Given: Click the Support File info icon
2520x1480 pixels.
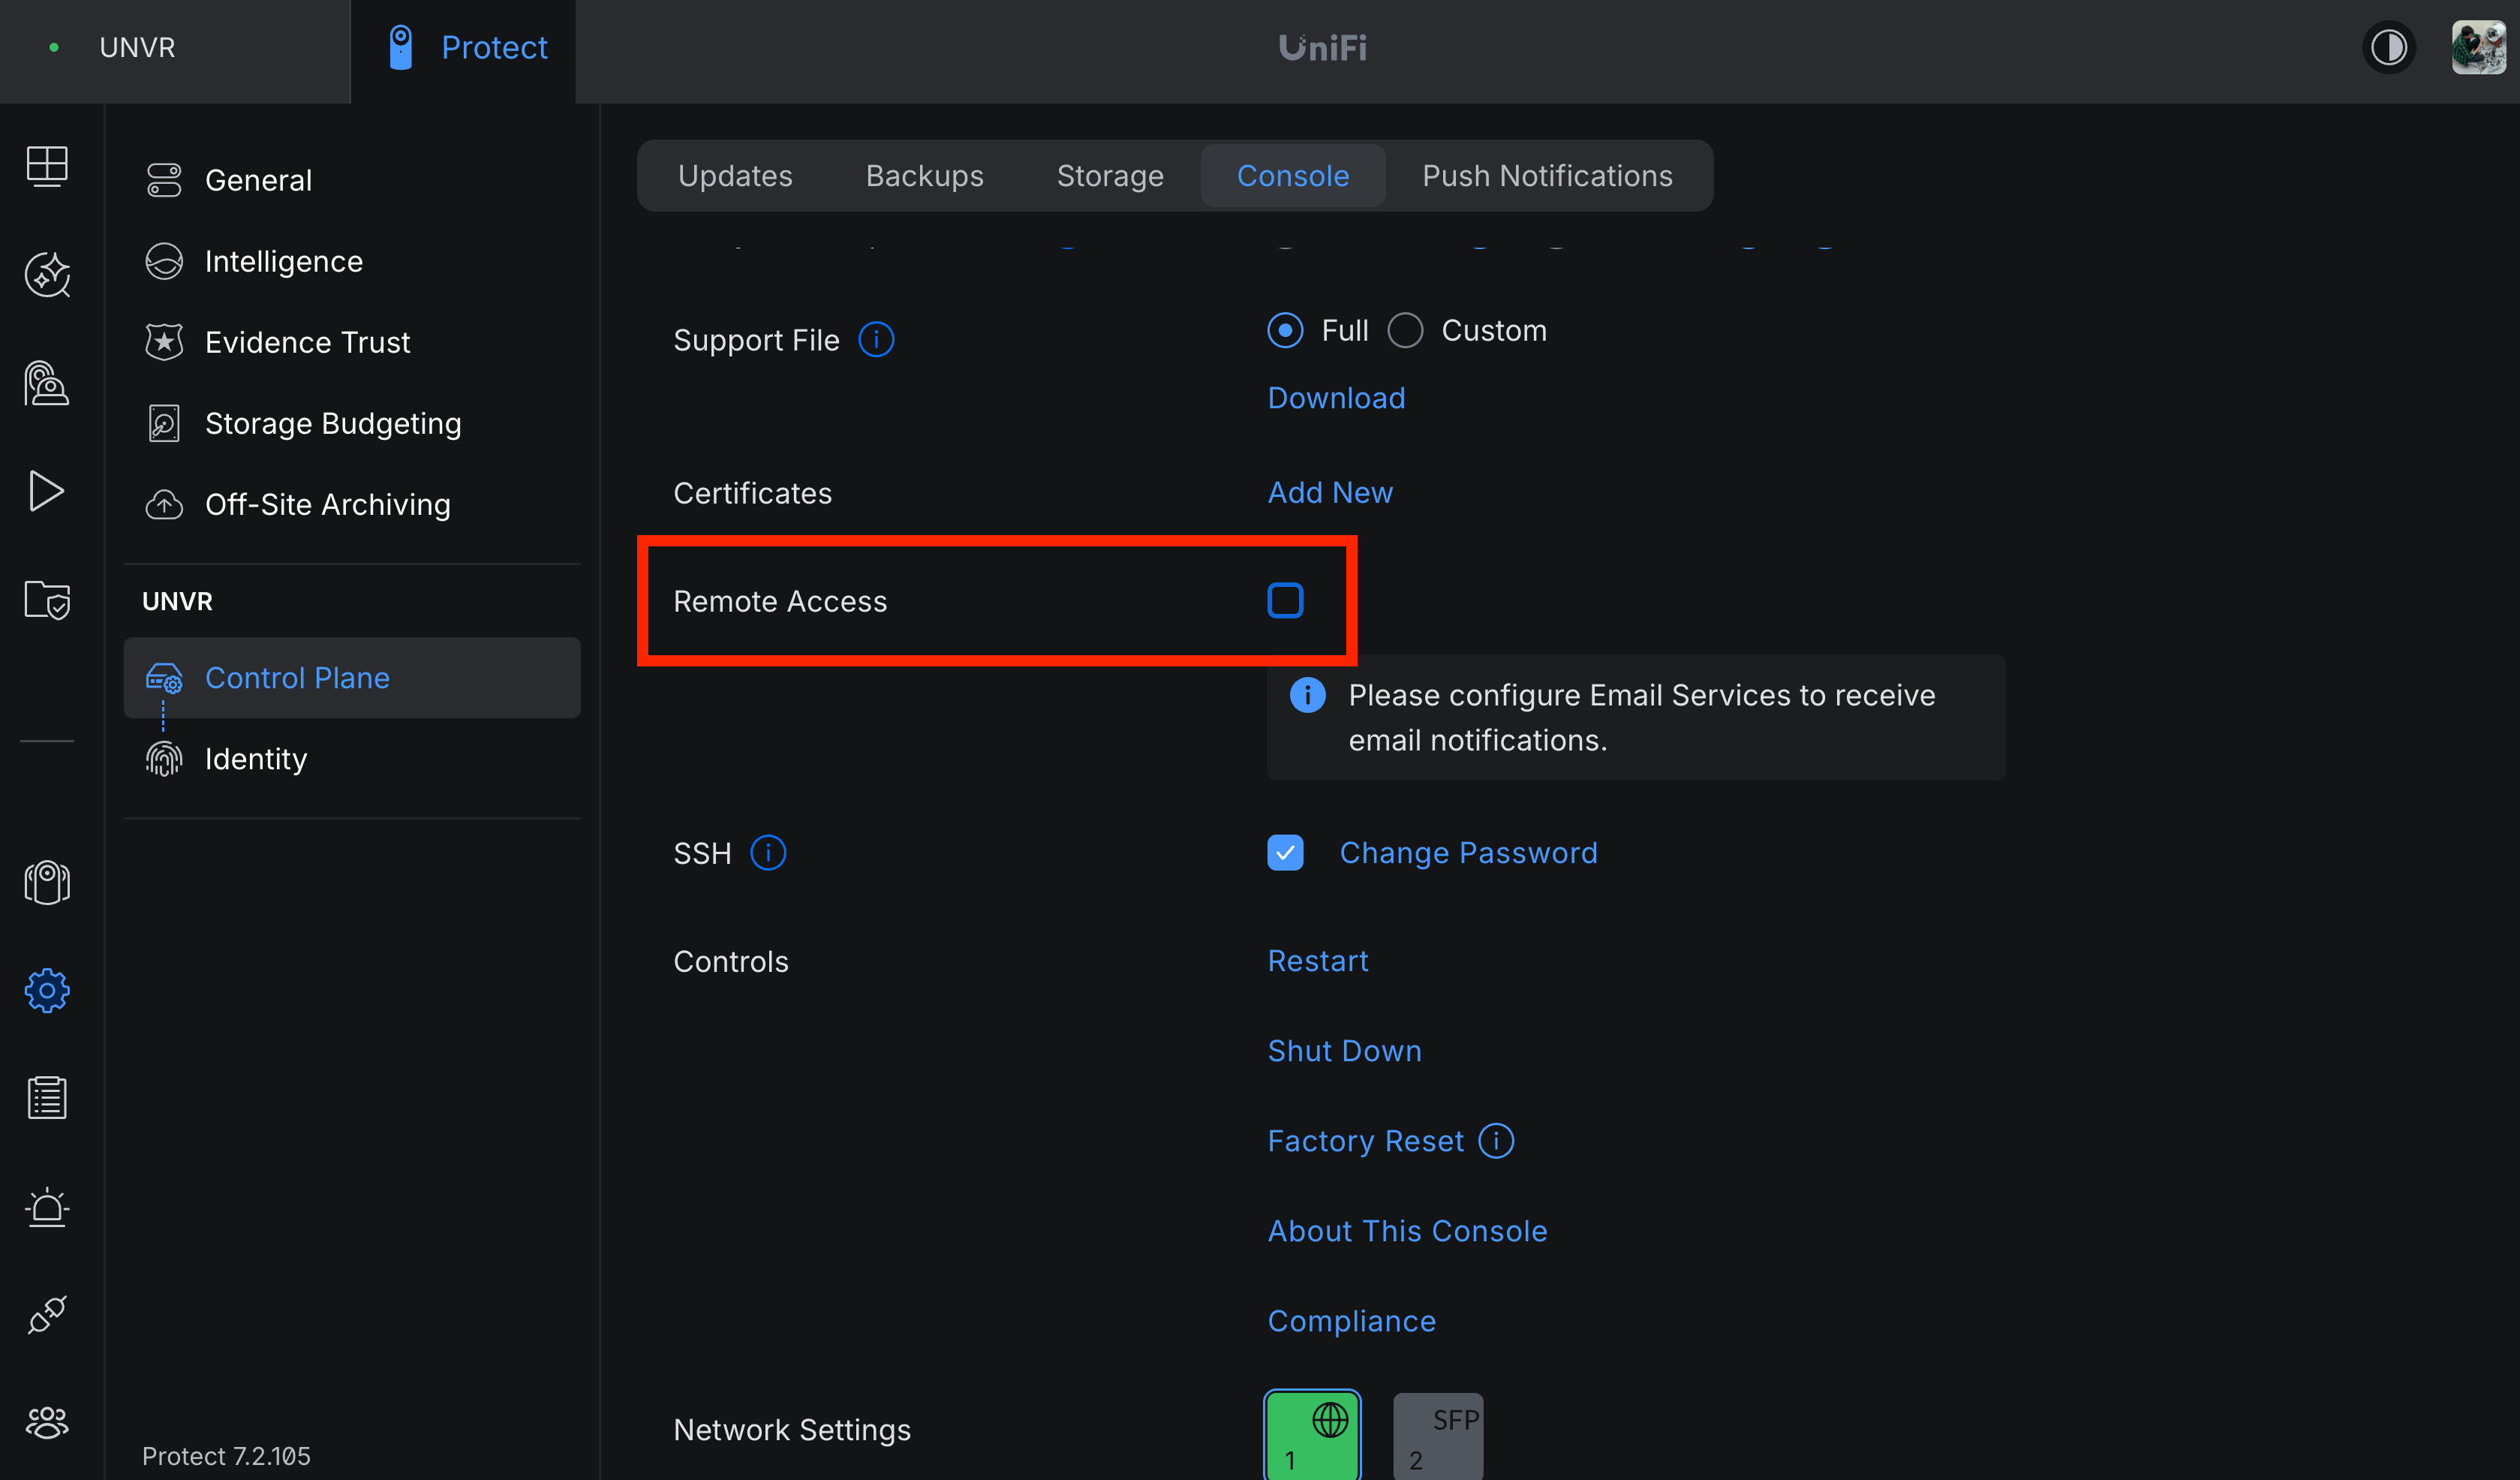Looking at the screenshot, I should tap(876, 340).
